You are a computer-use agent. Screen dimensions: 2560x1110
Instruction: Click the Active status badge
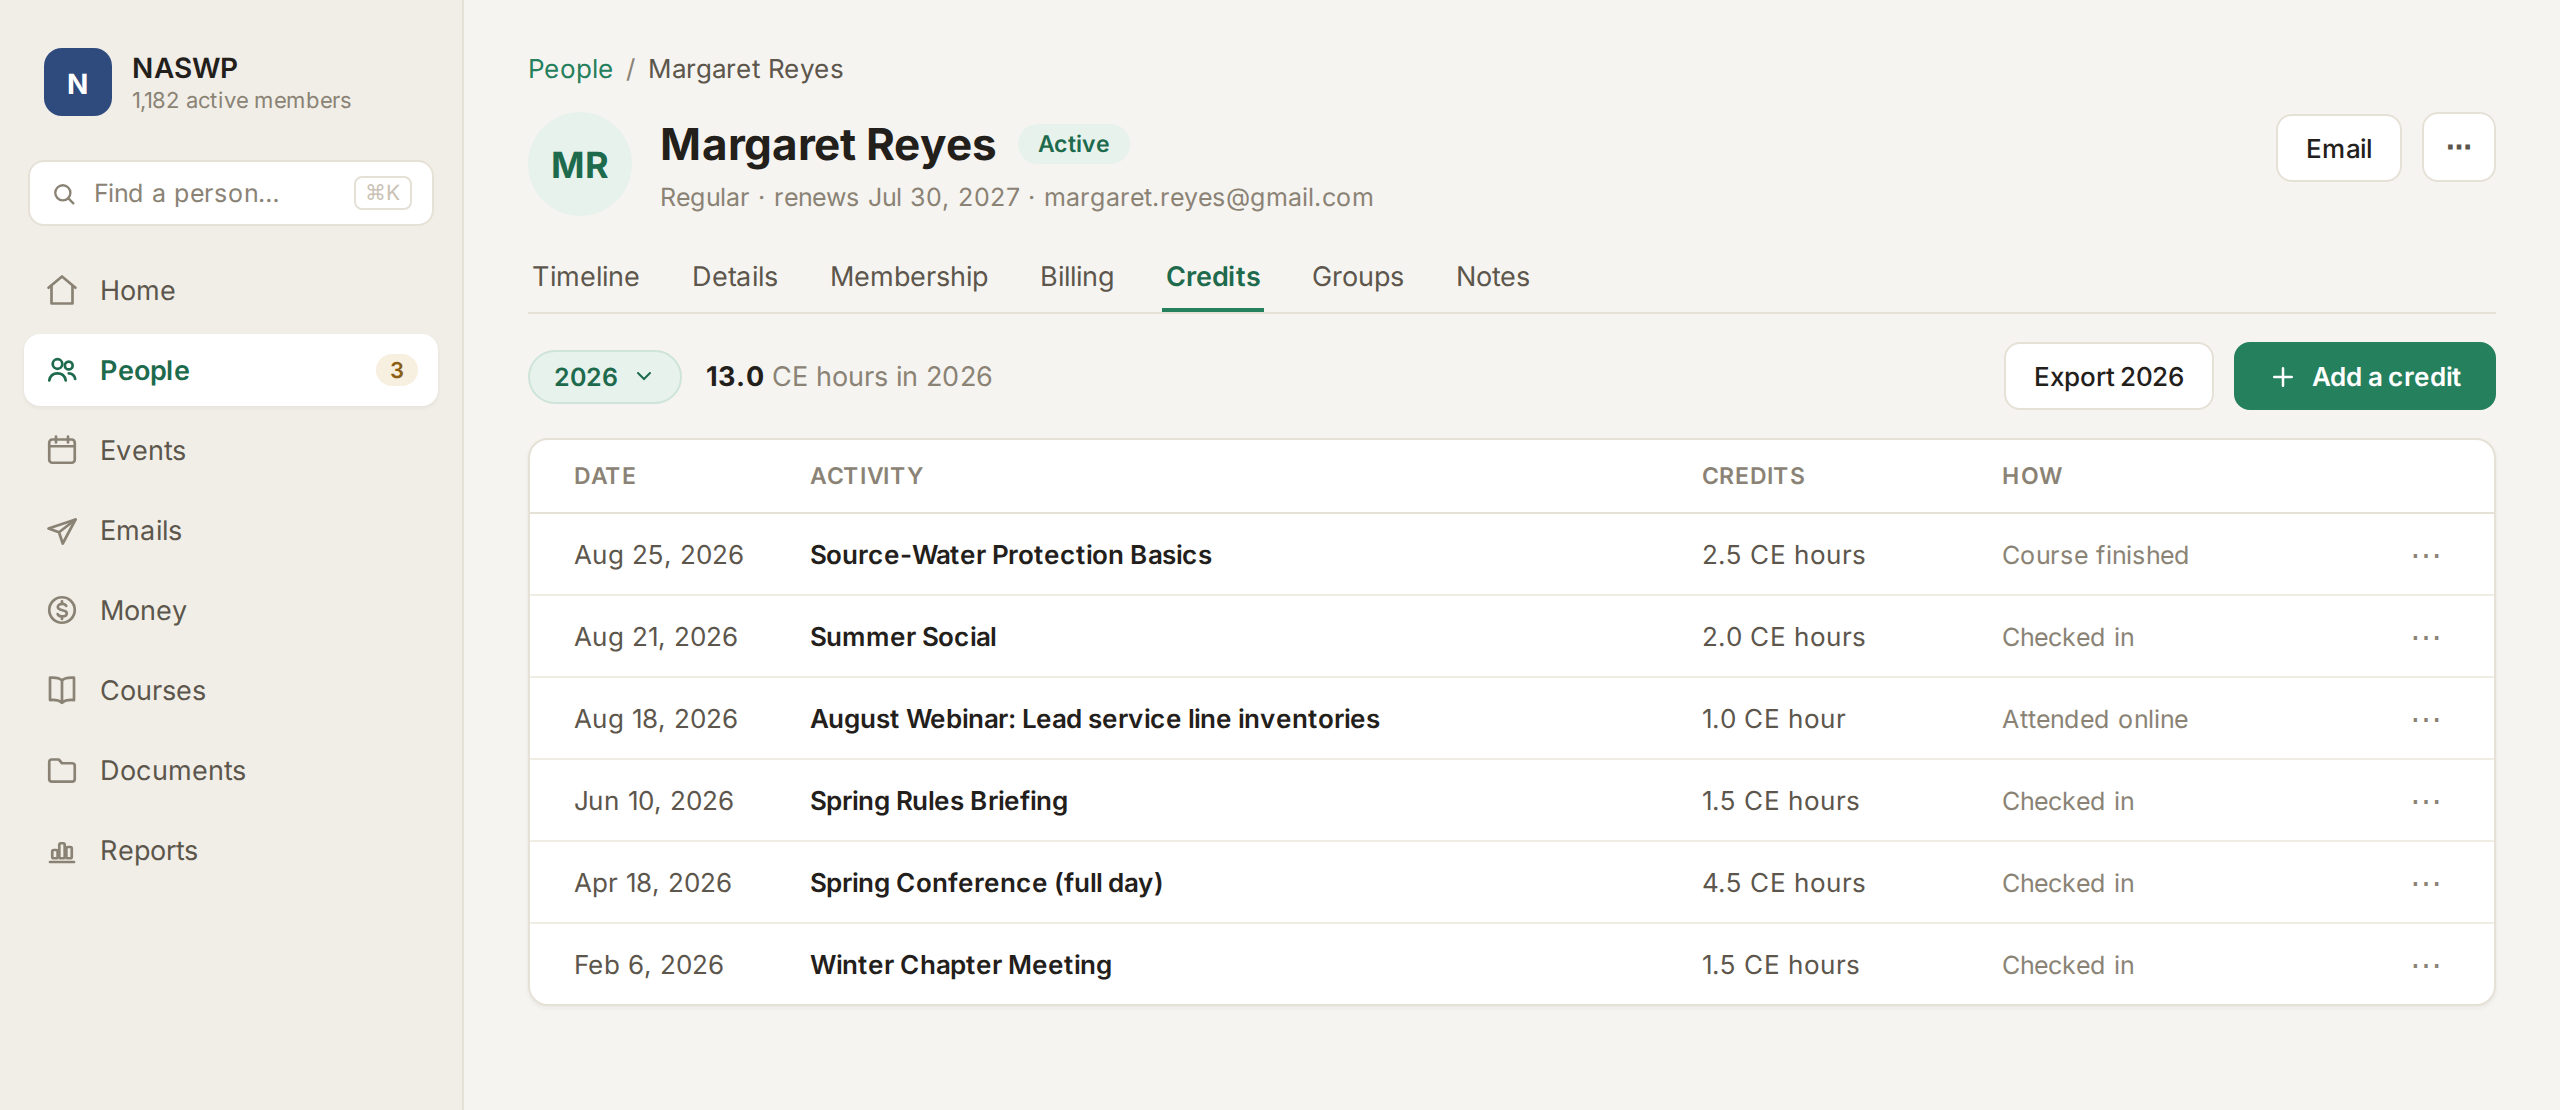1074,144
